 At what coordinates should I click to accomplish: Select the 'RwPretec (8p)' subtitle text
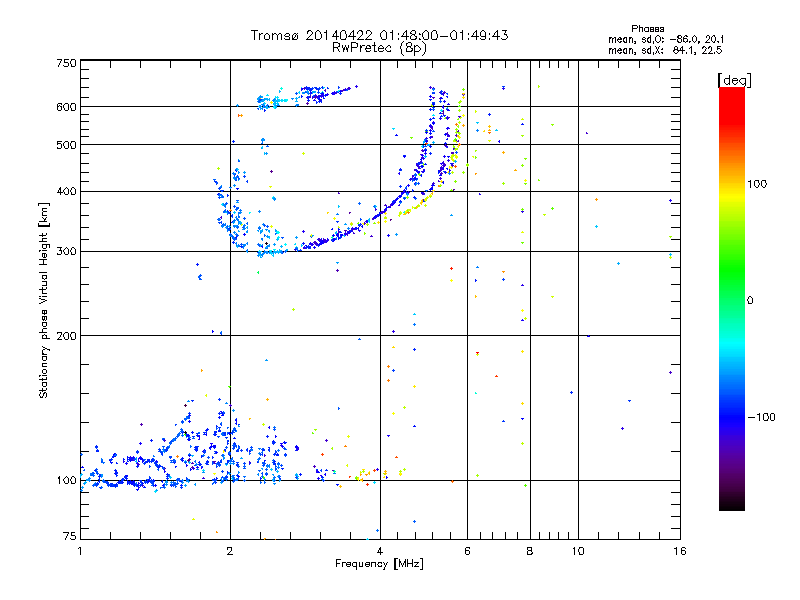pyautogui.click(x=379, y=48)
